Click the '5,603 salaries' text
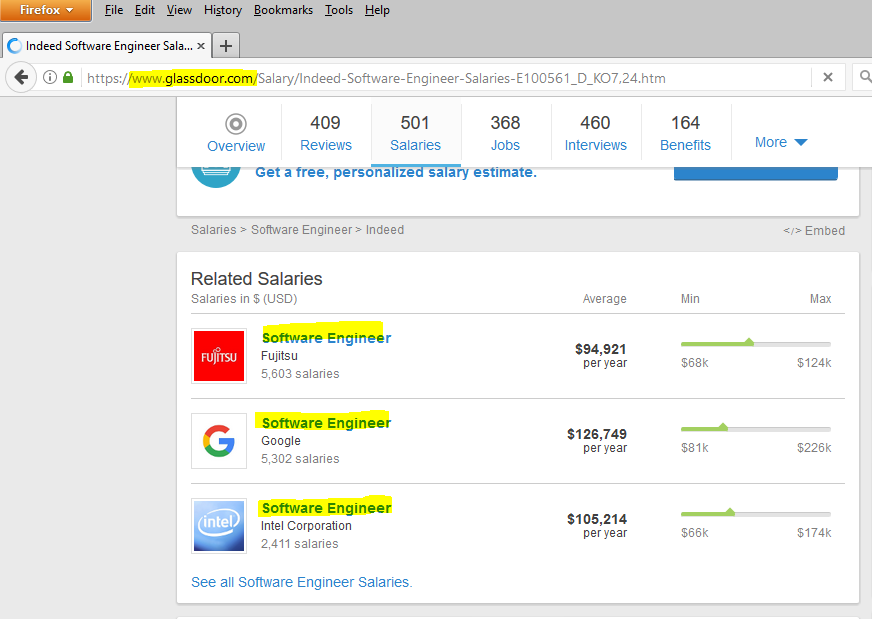 click(x=300, y=374)
